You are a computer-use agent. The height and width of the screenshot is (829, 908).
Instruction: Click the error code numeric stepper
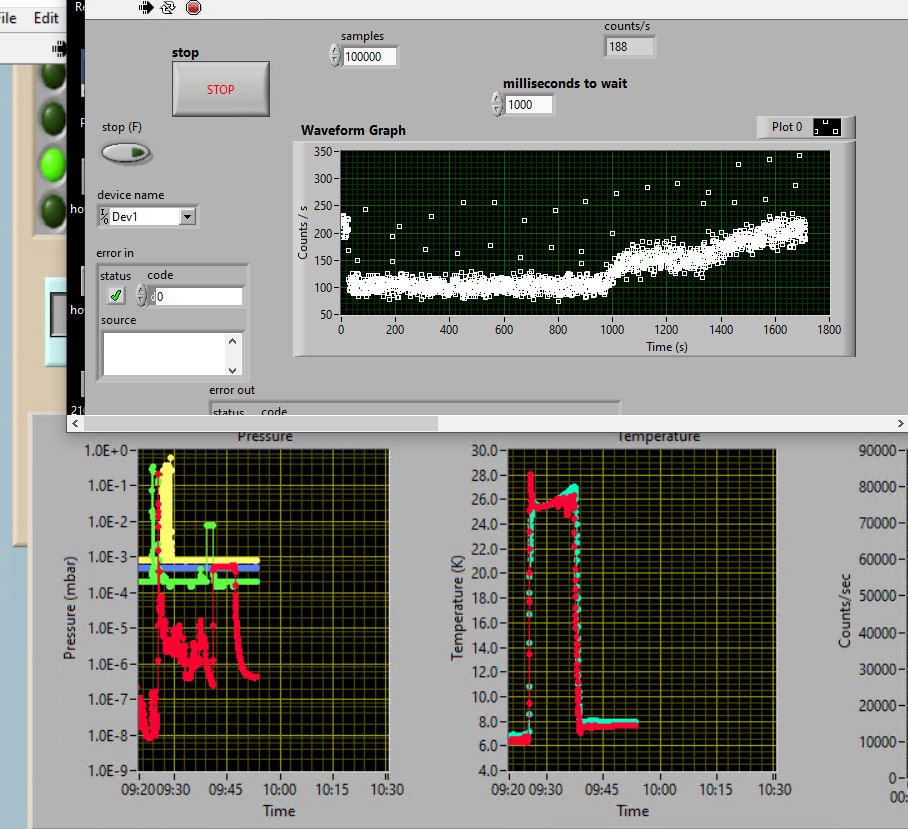click(x=142, y=295)
